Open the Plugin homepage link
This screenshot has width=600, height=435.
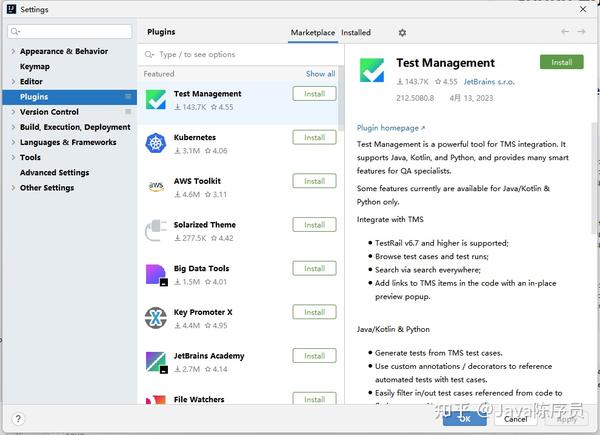click(x=391, y=128)
